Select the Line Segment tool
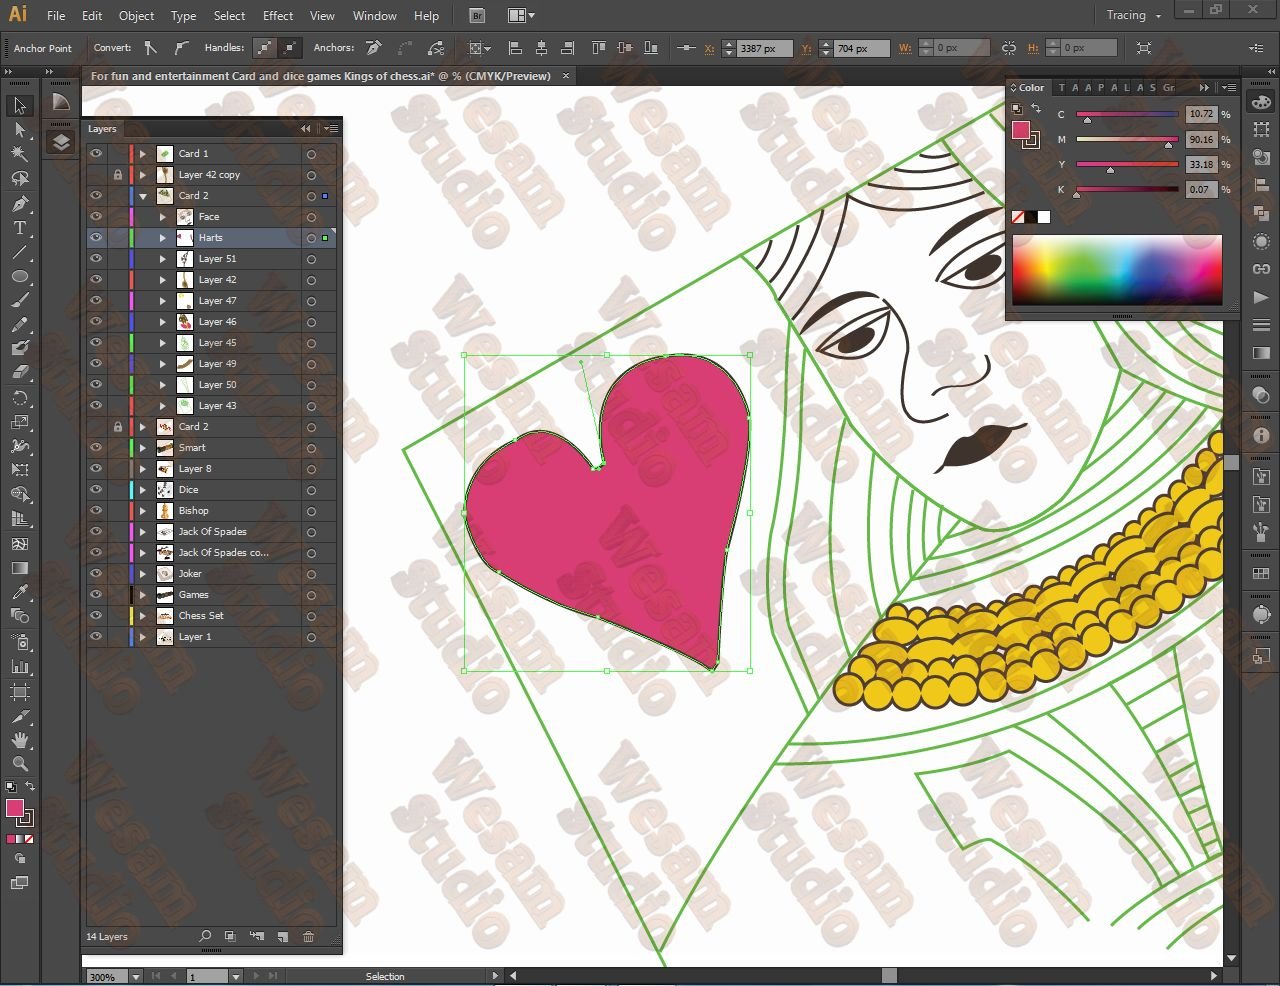This screenshot has height=986, width=1280. tap(20, 252)
